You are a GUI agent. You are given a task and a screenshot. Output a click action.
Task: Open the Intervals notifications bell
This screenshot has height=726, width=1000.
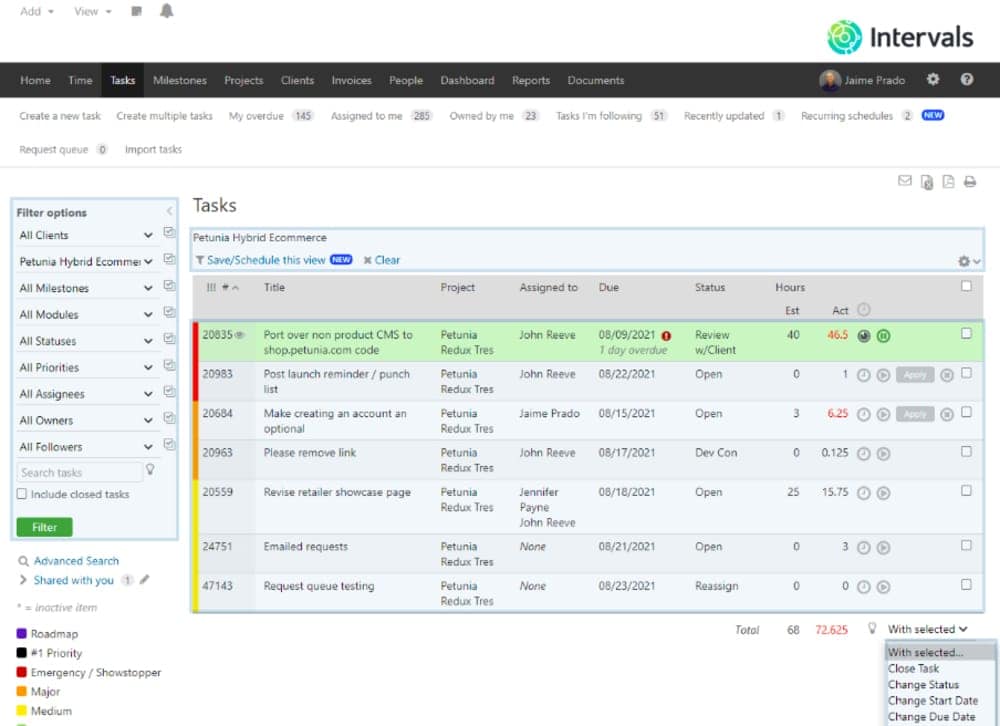click(x=167, y=11)
